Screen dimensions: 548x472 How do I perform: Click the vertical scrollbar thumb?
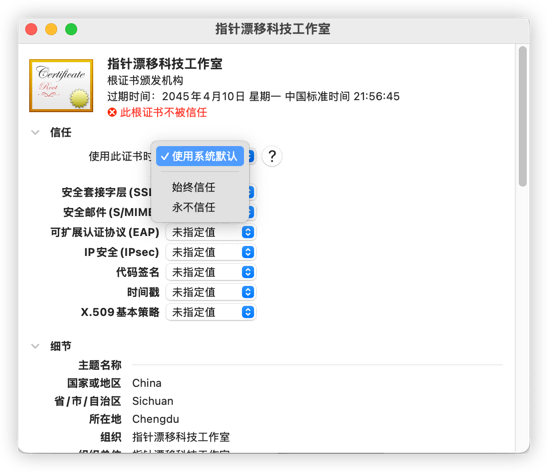pyautogui.click(x=522, y=116)
